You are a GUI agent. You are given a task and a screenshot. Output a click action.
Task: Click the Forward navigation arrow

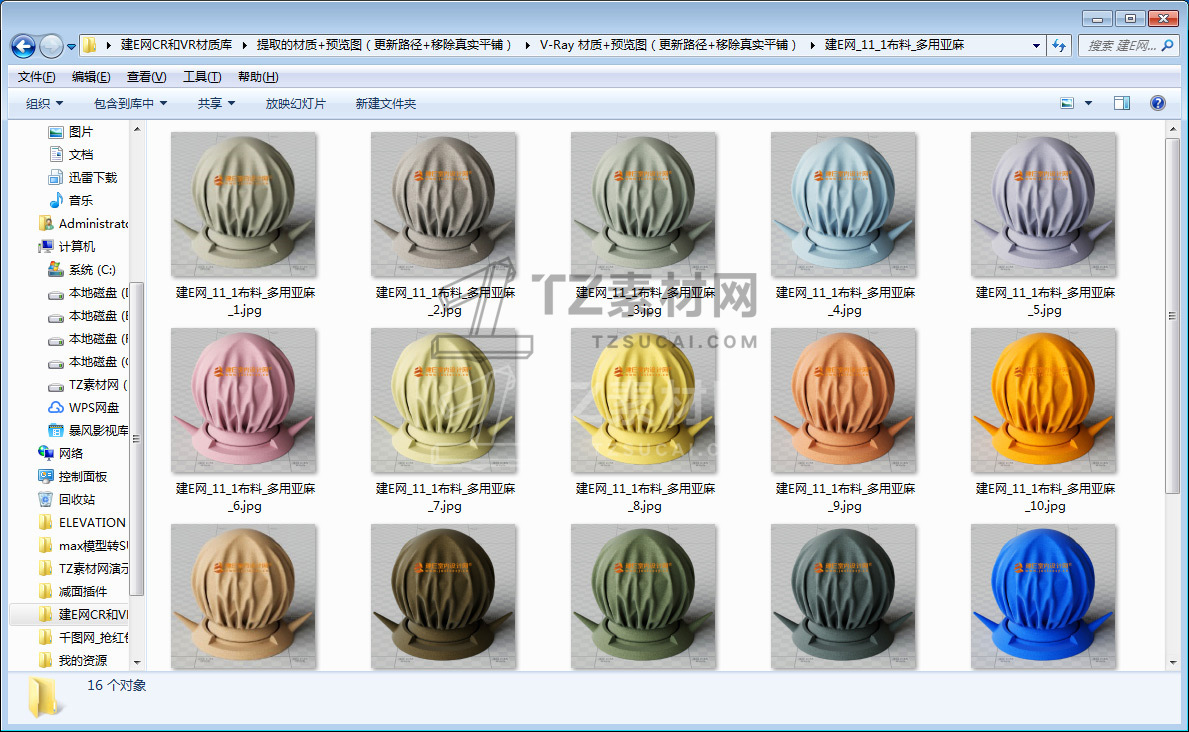[51, 46]
